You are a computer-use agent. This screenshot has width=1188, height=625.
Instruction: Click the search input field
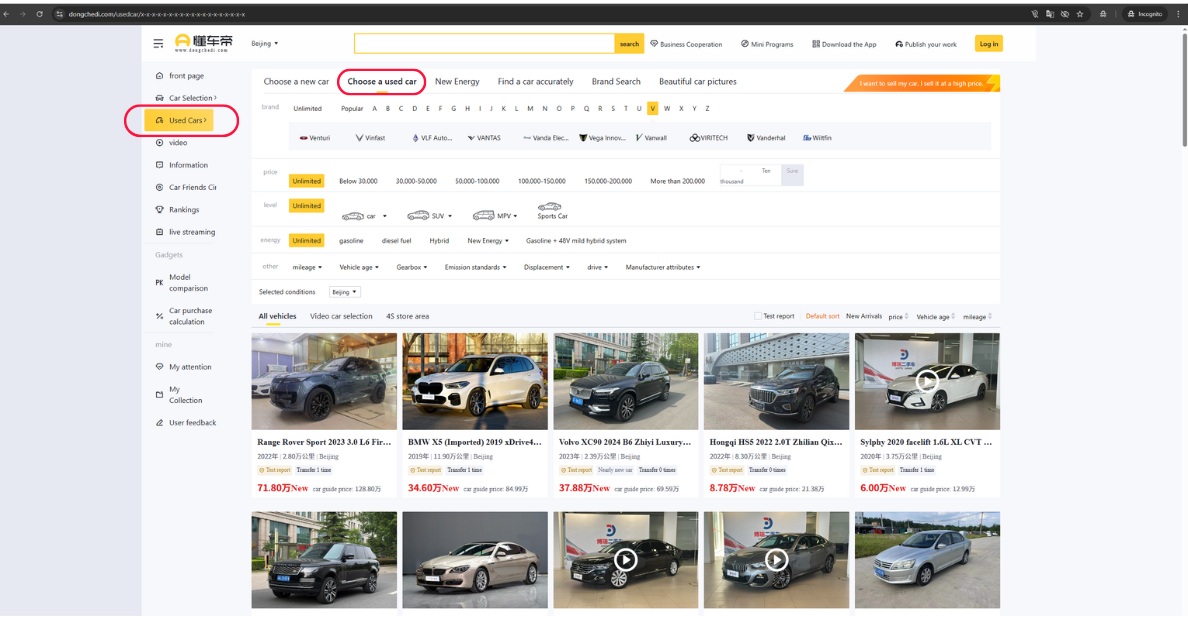(484, 44)
